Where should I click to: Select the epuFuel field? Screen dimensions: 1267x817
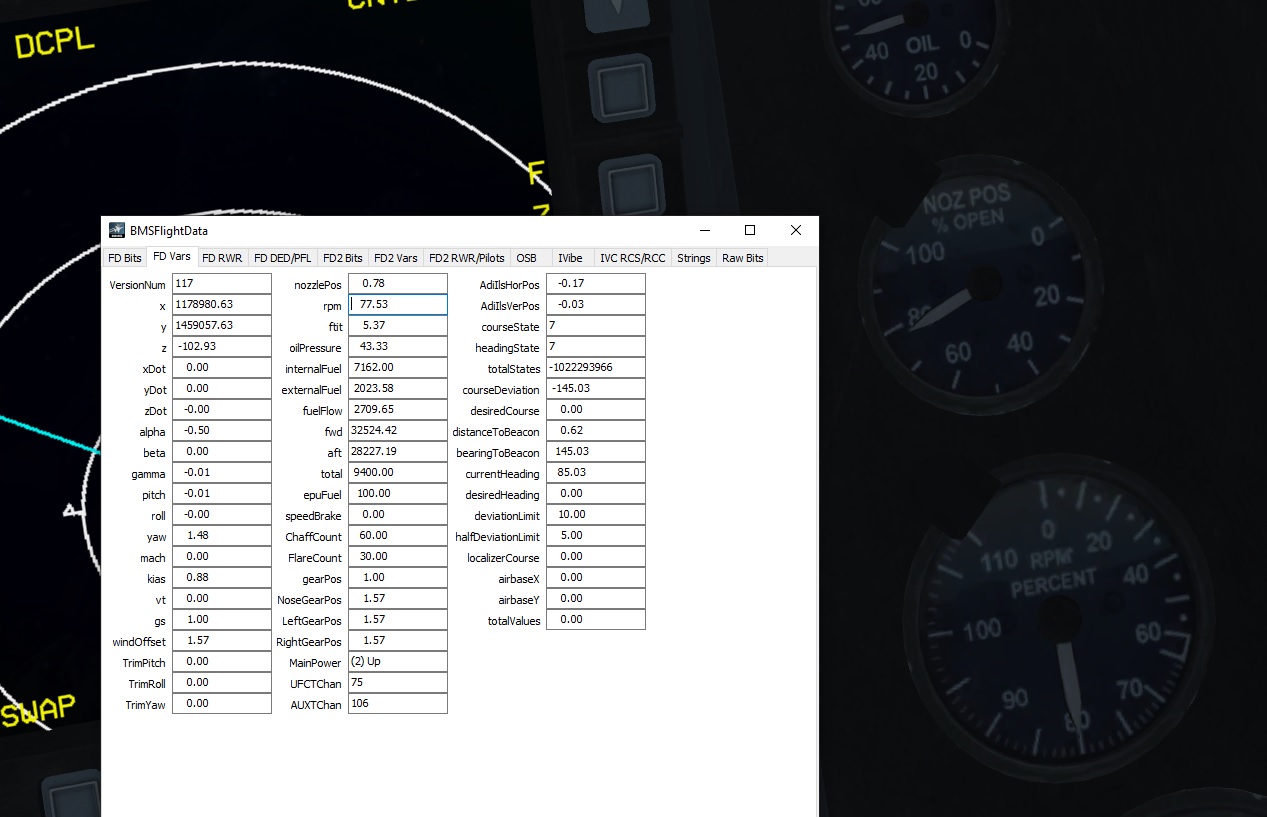[398, 494]
